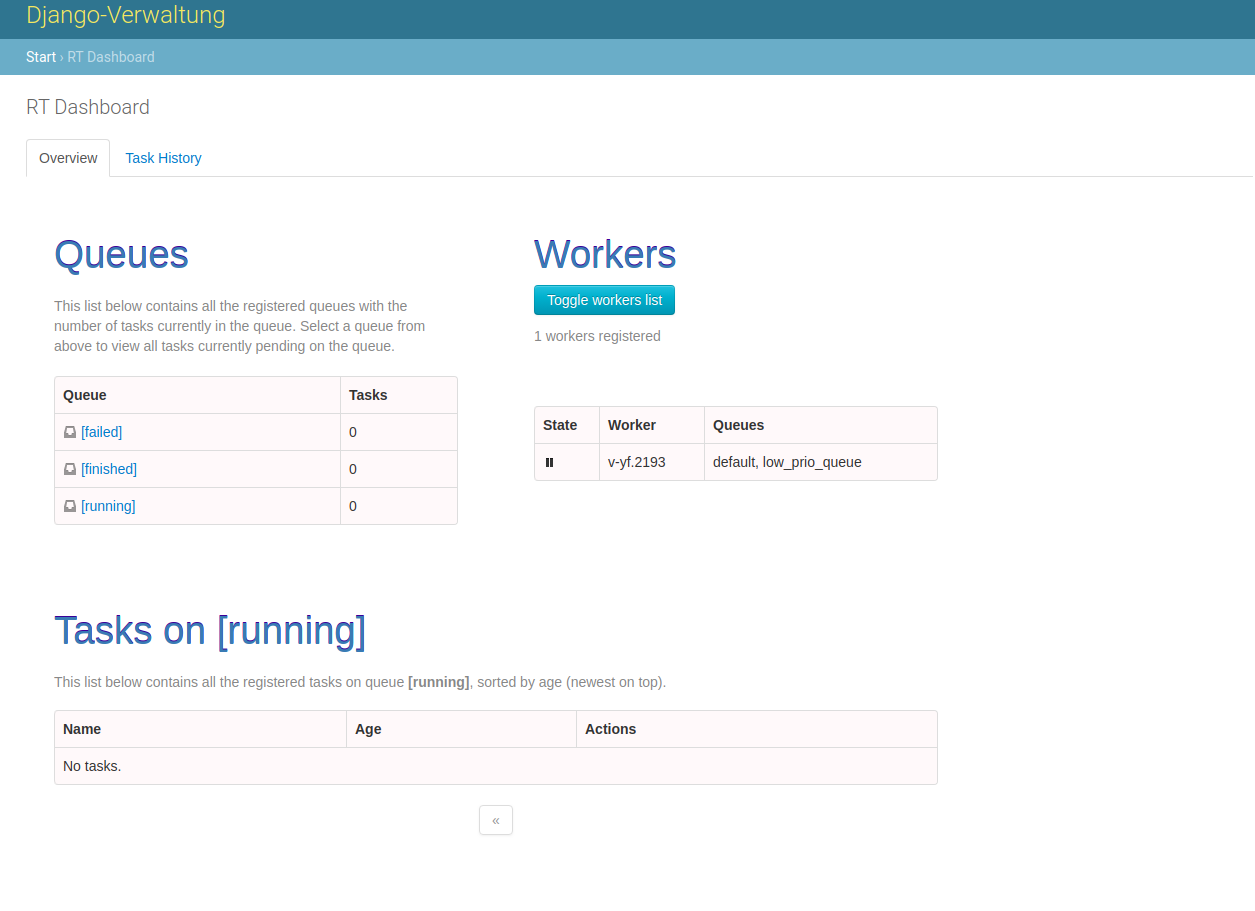1255x911 pixels.
Task: Switch to the Task History tab
Action: 163,158
